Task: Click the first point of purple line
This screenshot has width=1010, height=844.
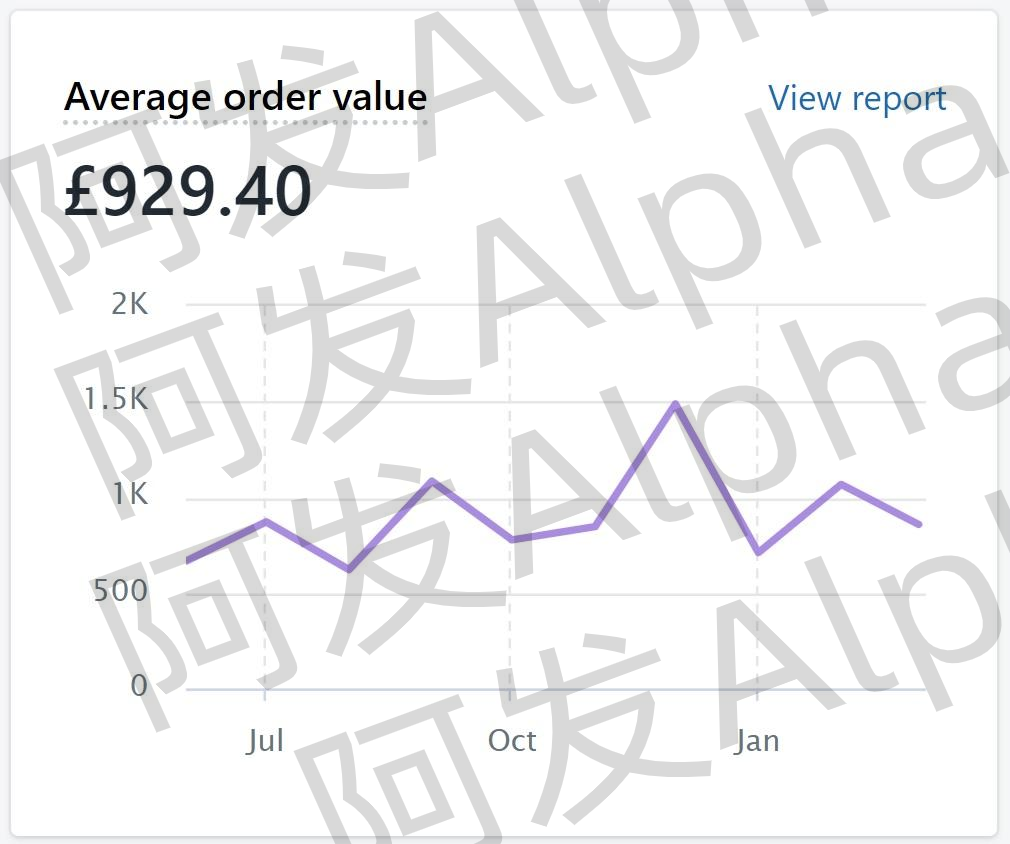Action: pyautogui.click(x=188, y=561)
